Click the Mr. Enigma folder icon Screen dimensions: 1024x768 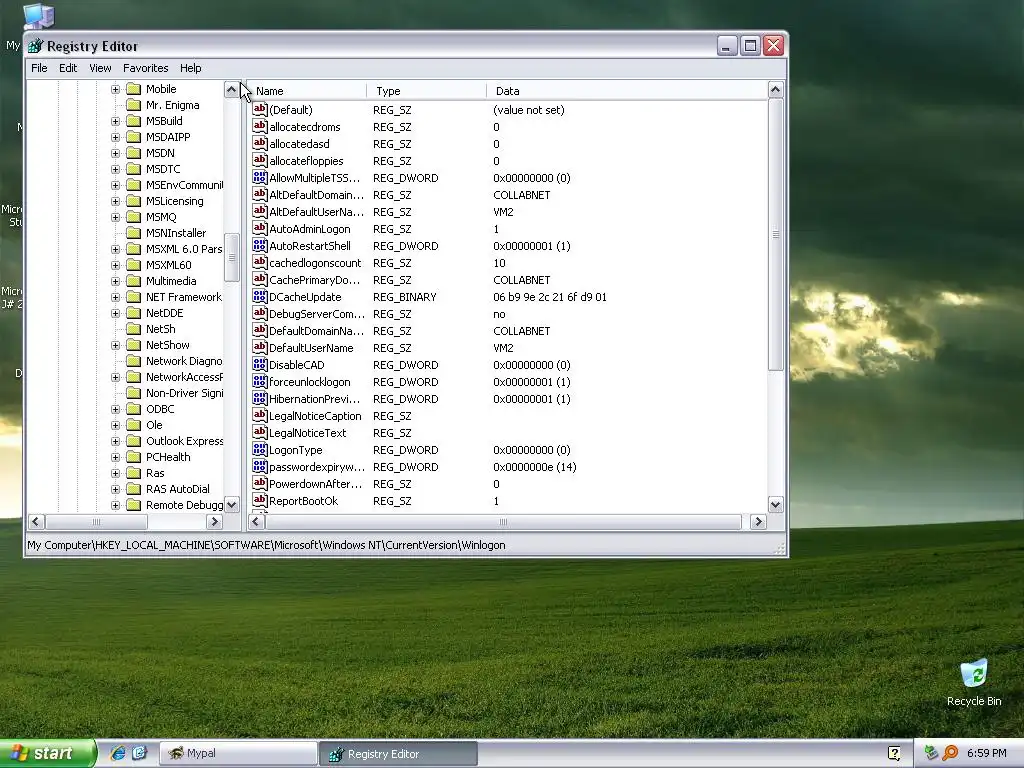point(133,104)
